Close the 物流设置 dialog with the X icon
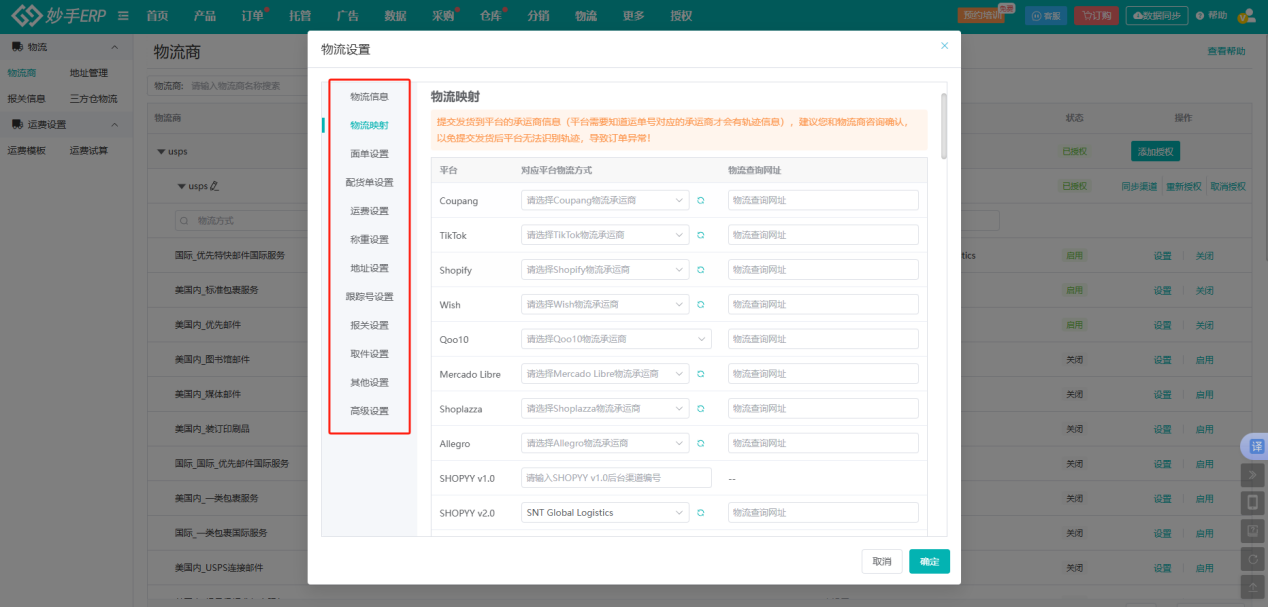The height and width of the screenshot is (607, 1268). (x=945, y=46)
